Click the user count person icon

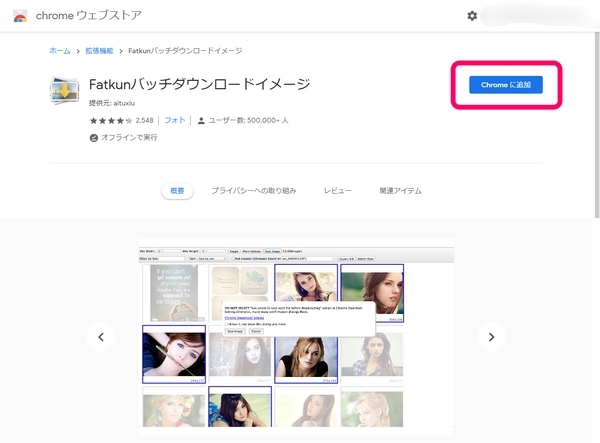click(201, 121)
